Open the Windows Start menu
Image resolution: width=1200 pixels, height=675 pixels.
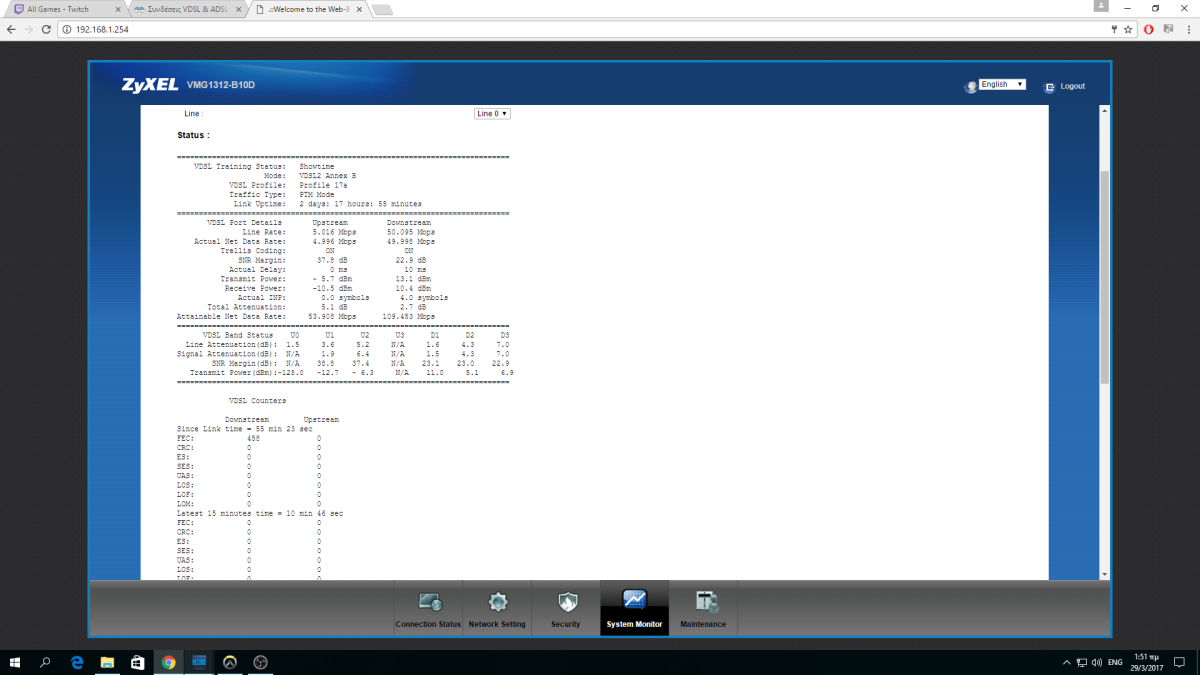click(x=15, y=662)
